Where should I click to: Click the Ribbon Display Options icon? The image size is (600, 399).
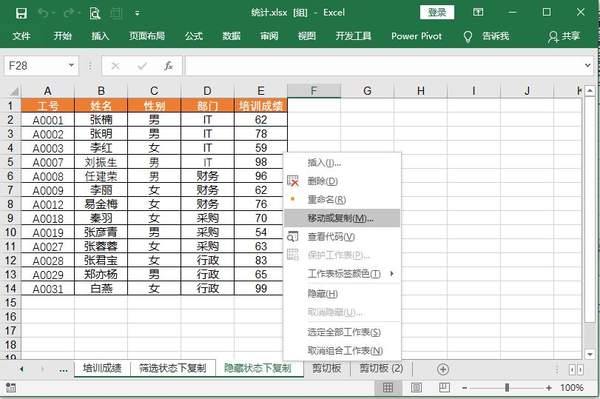(x=478, y=12)
